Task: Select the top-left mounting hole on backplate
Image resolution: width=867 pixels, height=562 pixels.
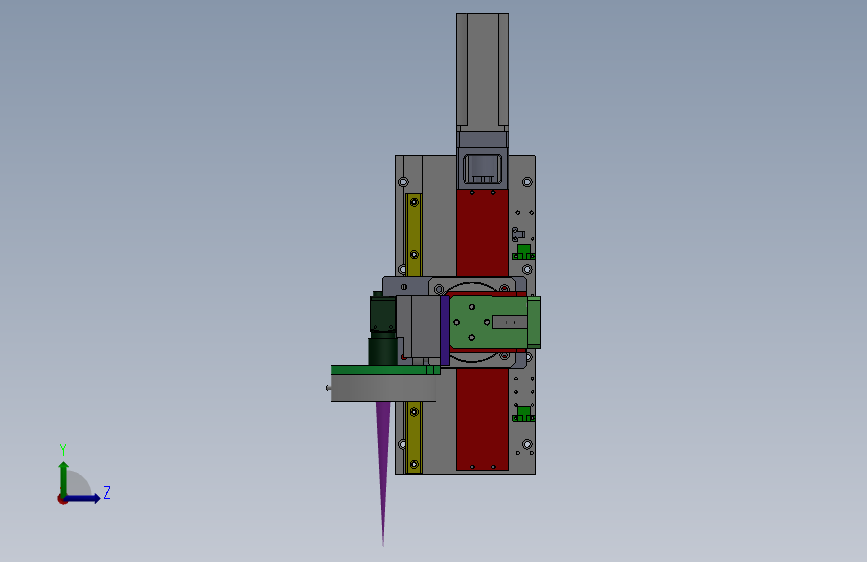Action: click(403, 181)
